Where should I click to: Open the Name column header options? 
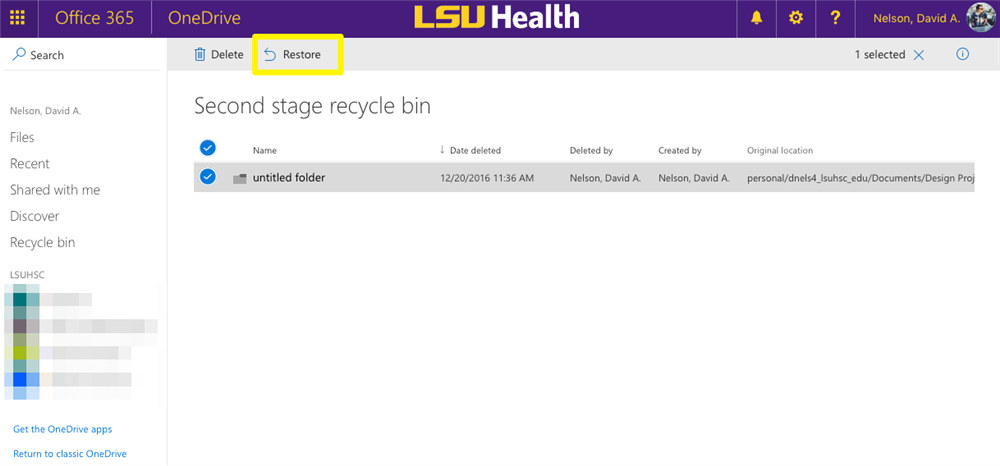pos(265,151)
